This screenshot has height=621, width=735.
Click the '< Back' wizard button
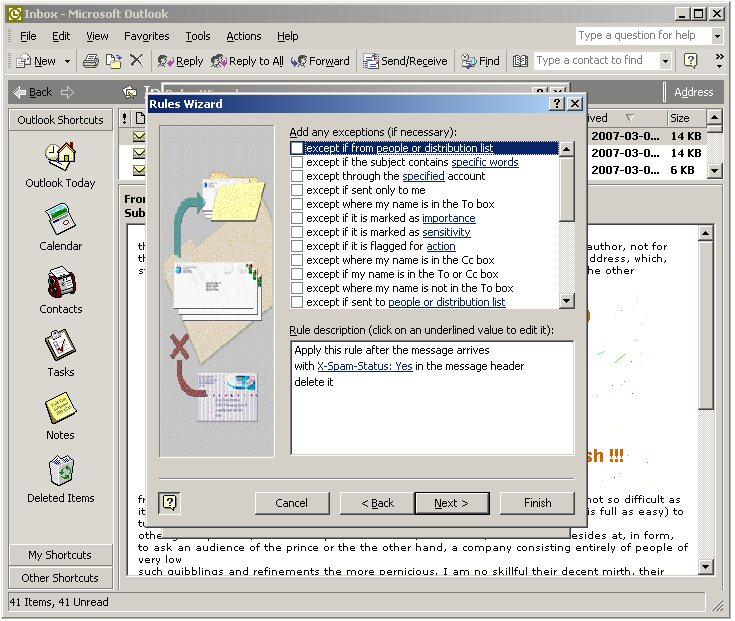(377, 503)
